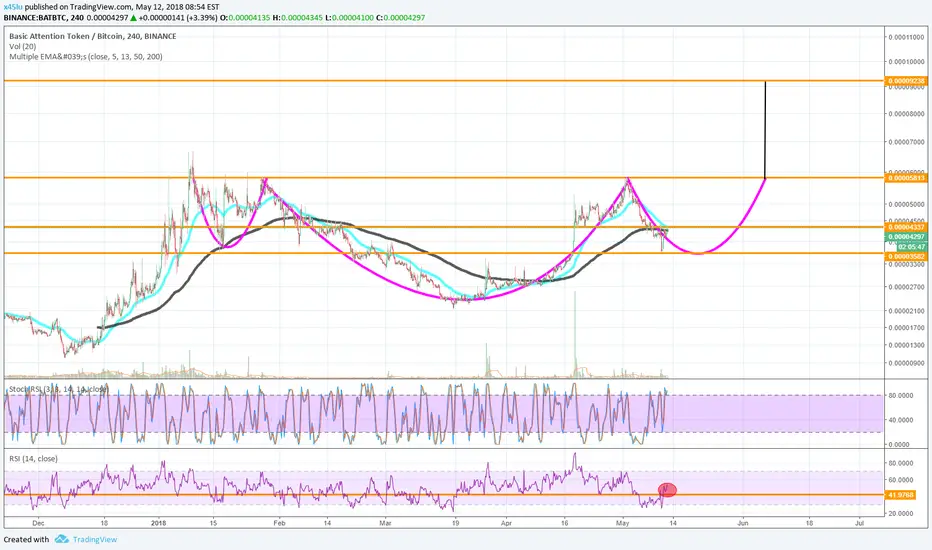The width and height of the screenshot is (932, 550).
Task: Select the Vol (20) indicator label
Action: [x=22, y=46]
